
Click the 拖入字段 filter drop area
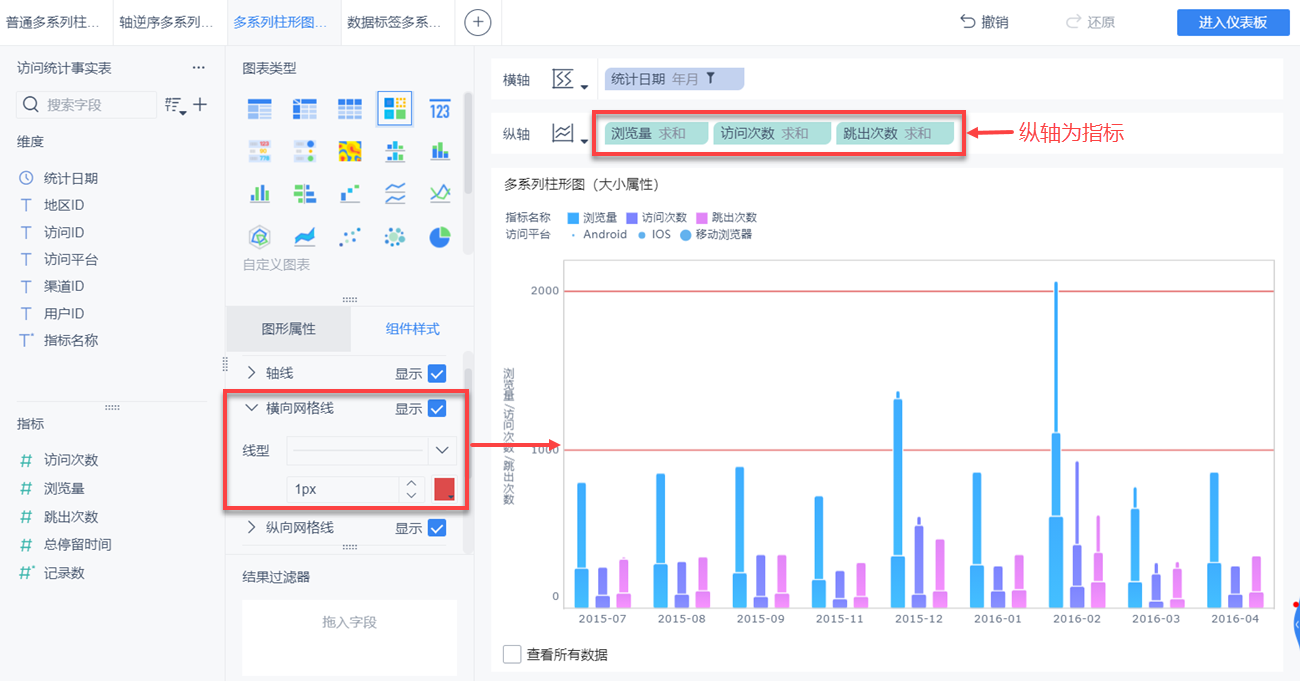pyautogui.click(x=349, y=637)
